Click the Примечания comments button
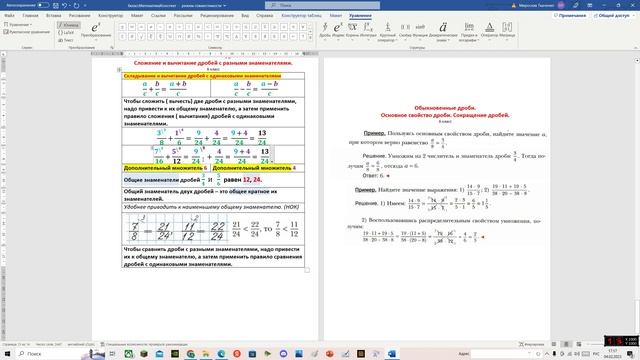The image size is (640, 360). (x=570, y=16)
